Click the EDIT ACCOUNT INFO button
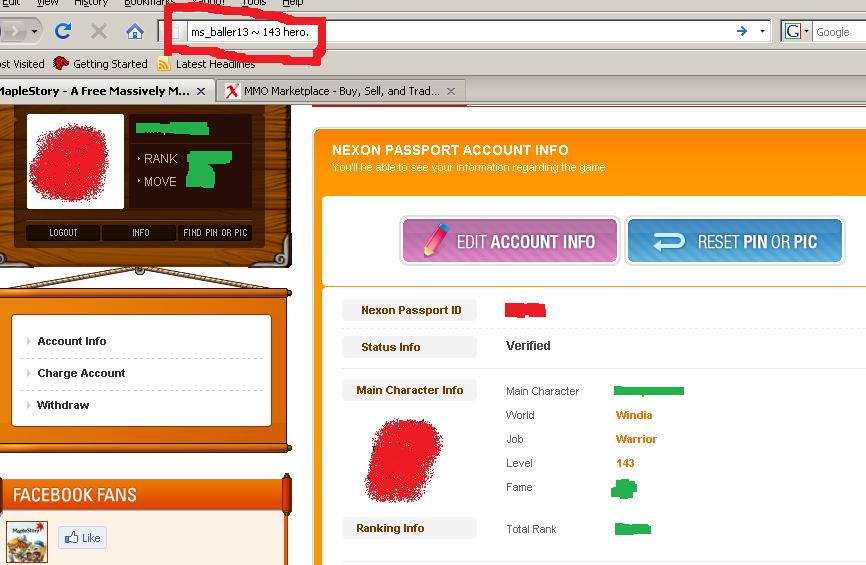The width and height of the screenshot is (866, 565). tap(509, 241)
